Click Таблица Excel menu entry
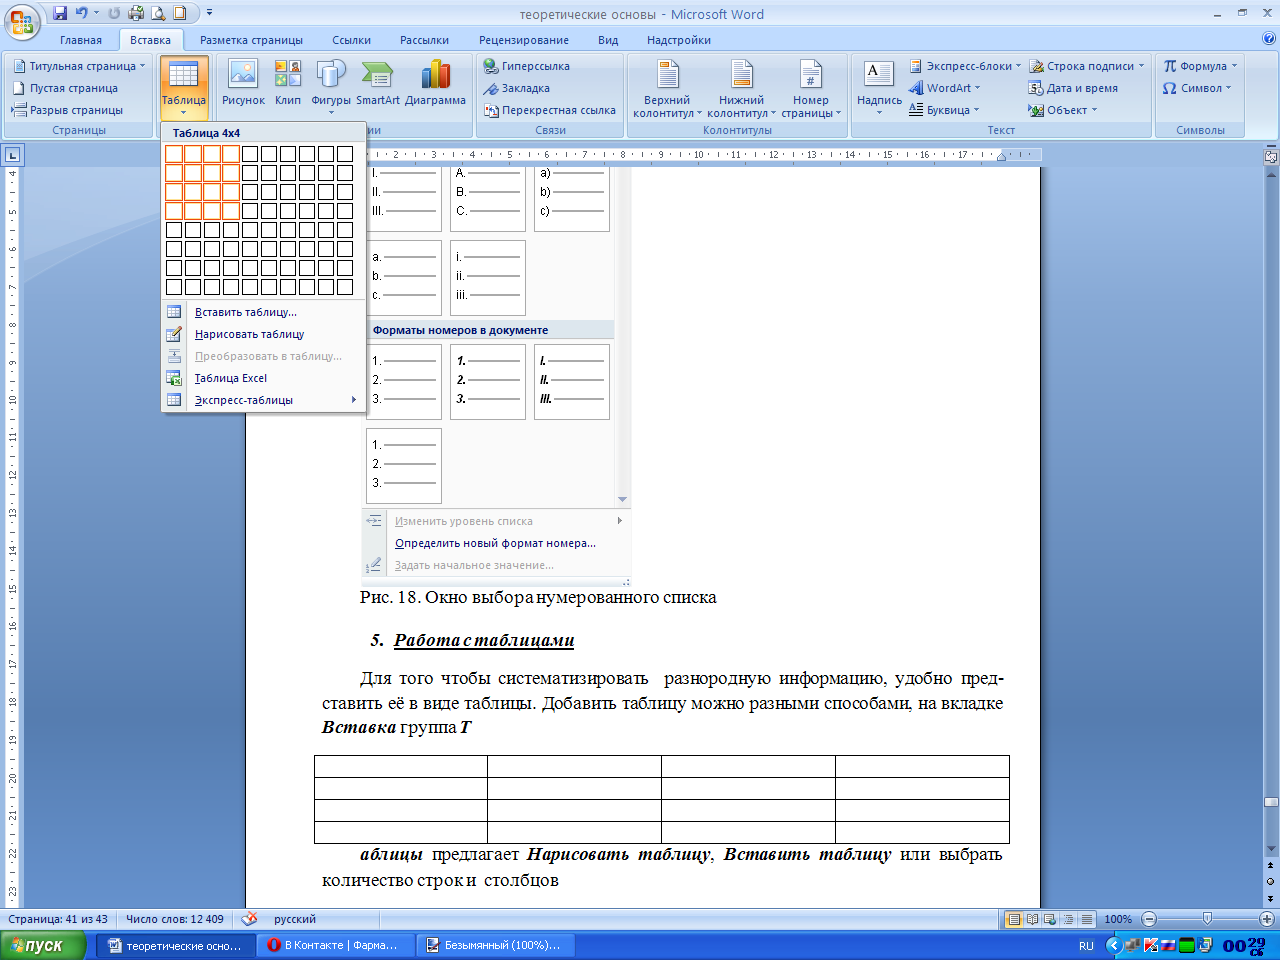 pos(231,378)
